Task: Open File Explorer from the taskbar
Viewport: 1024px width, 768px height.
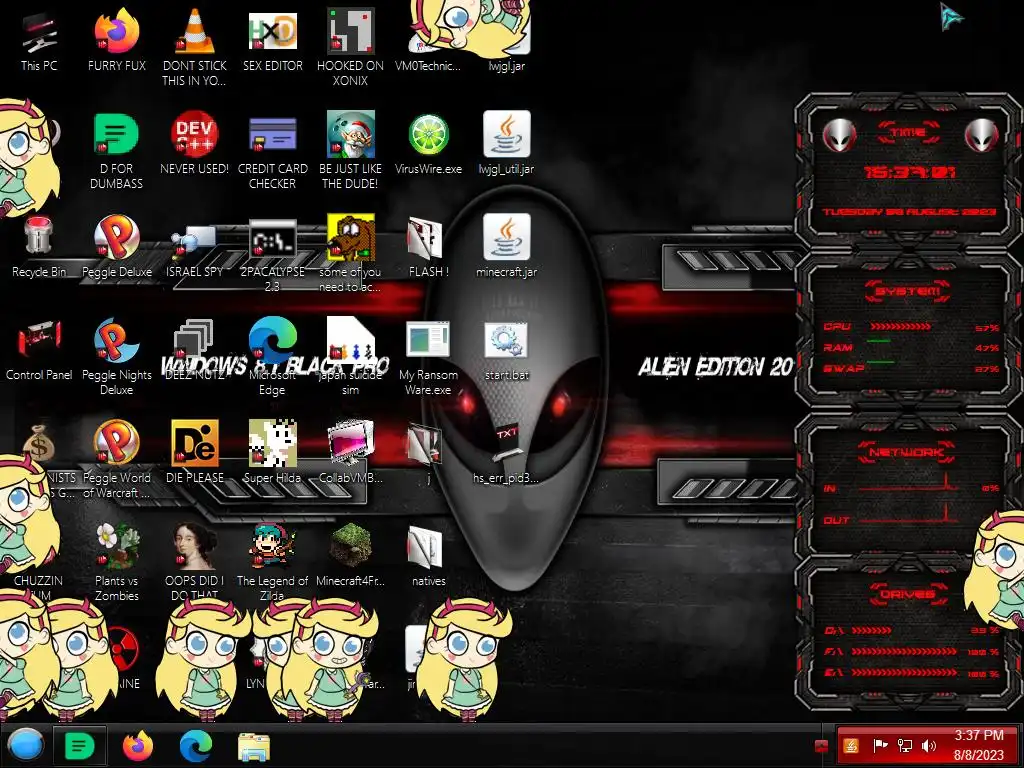Action: point(253,747)
